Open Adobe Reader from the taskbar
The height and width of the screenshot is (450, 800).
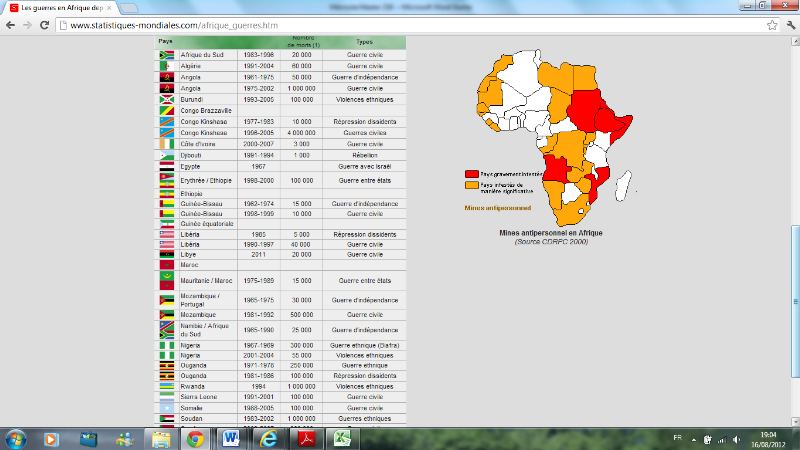pyautogui.click(x=305, y=438)
